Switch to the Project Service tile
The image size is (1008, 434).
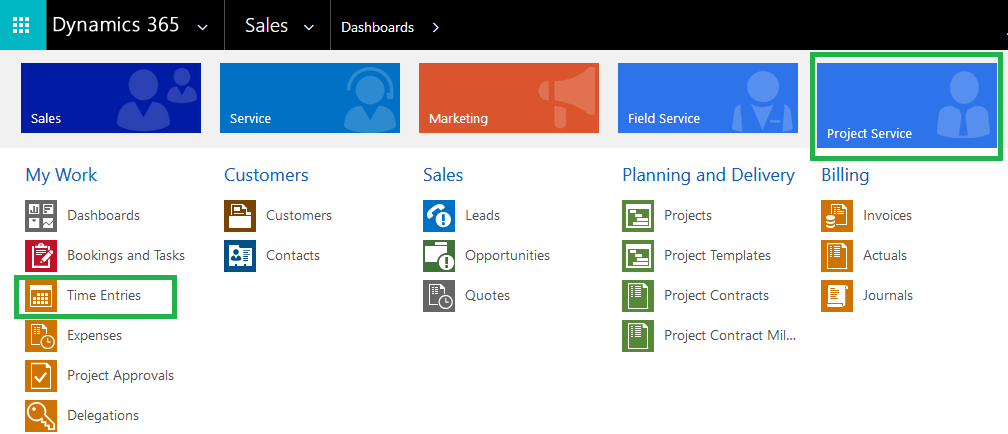point(906,105)
